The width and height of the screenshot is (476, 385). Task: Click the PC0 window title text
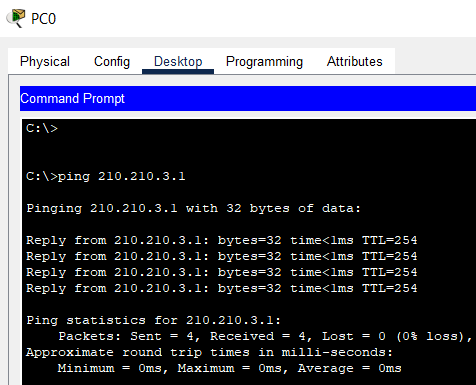43,19
